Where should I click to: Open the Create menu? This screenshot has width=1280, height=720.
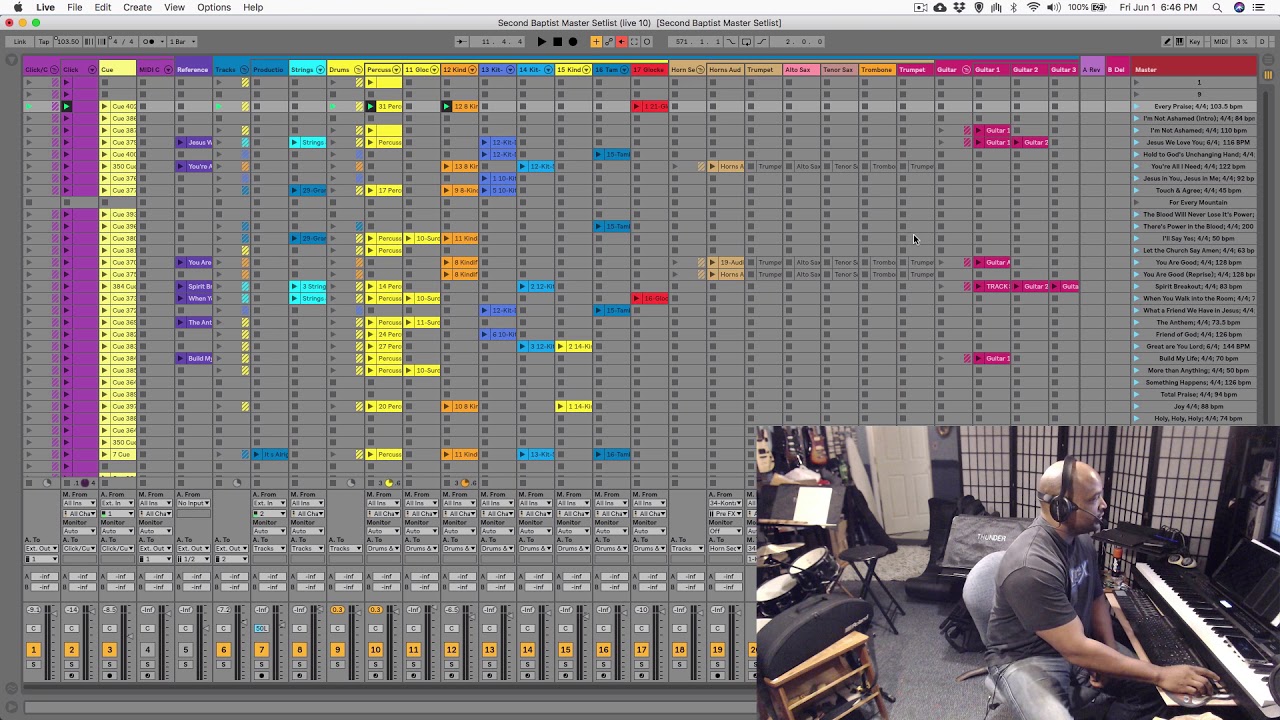click(x=137, y=7)
